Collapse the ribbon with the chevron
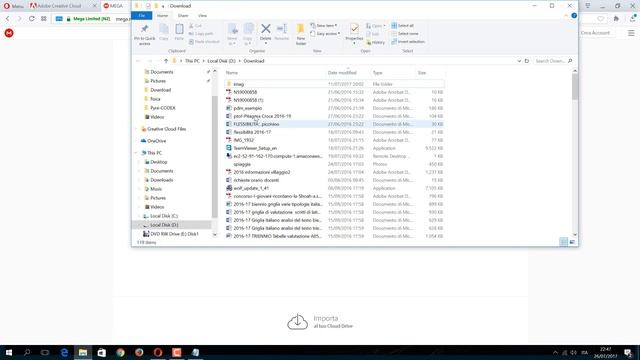640x360 pixels. pyautogui.click(x=566, y=16)
